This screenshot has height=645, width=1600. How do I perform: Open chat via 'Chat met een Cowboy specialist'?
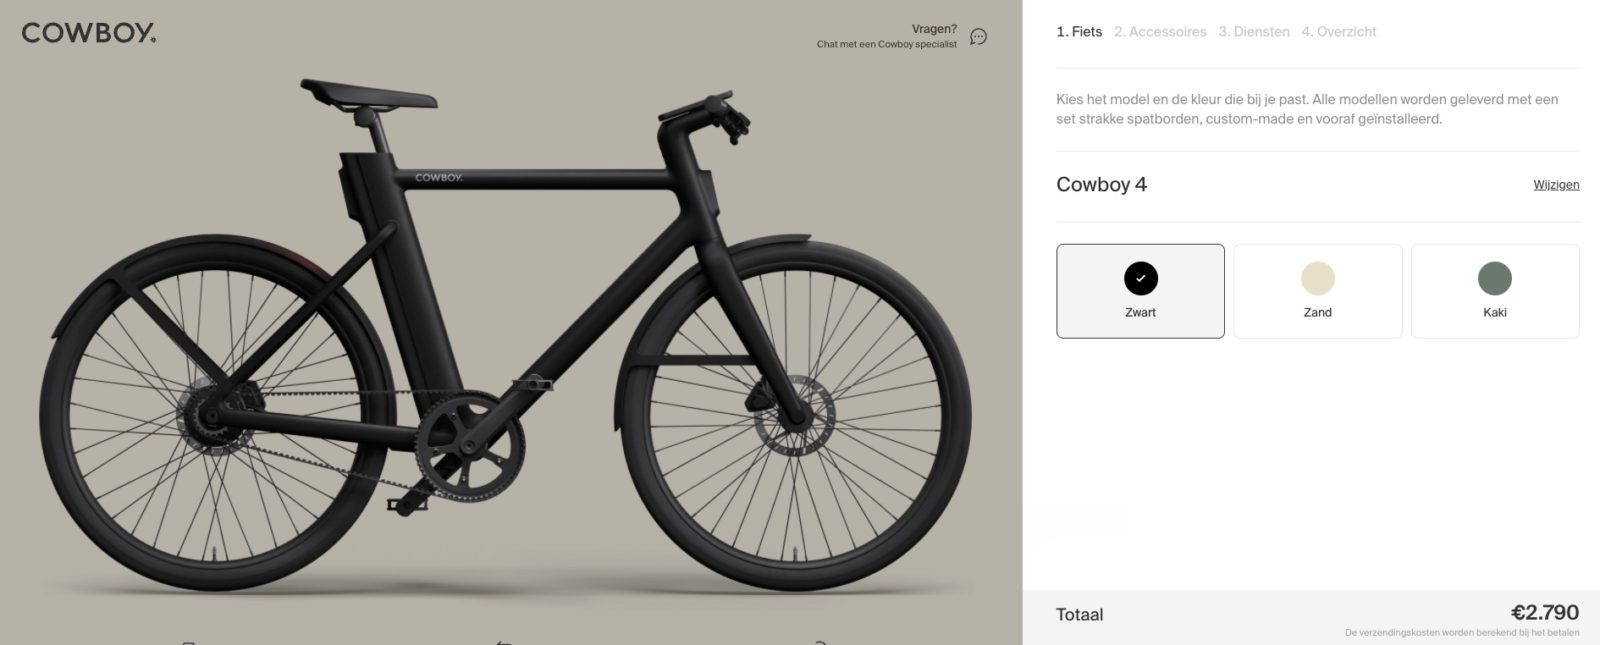point(886,45)
